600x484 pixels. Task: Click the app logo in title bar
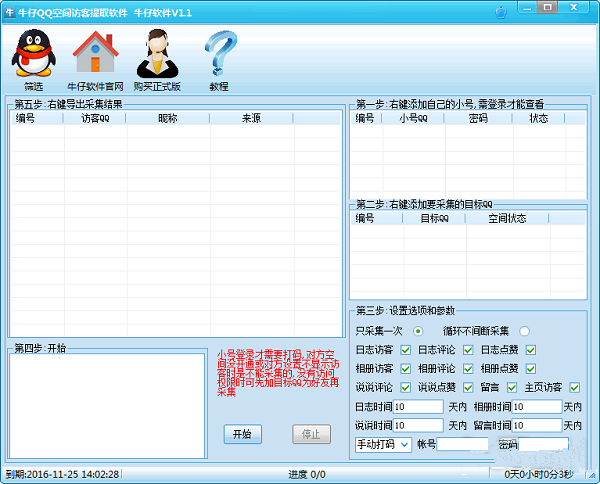(10, 13)
